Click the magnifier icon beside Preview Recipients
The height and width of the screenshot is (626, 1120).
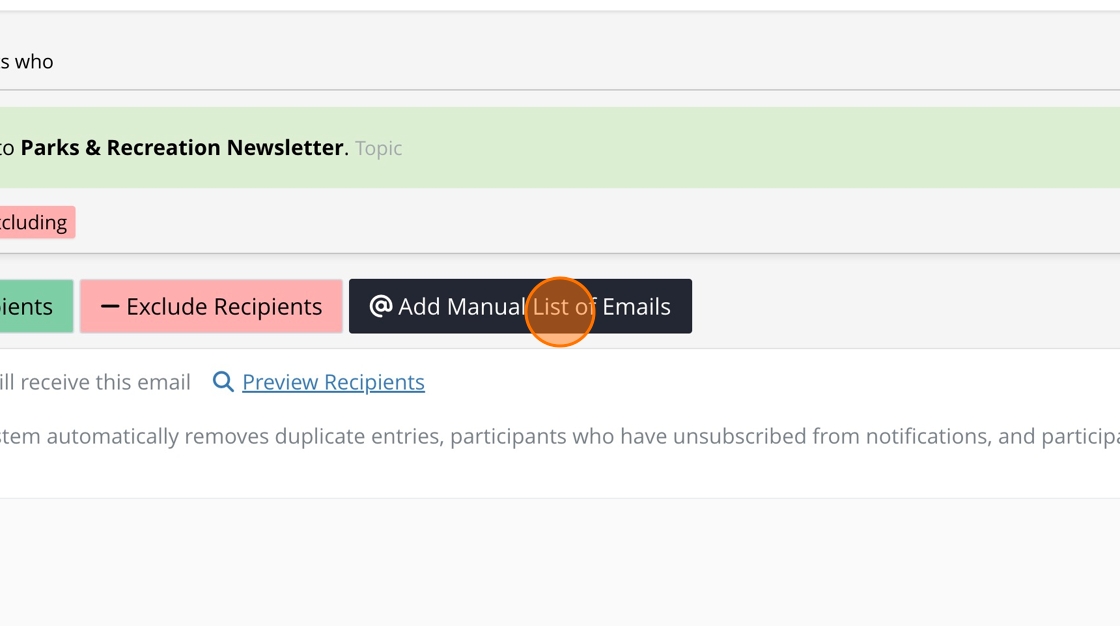tap(223, 382)
